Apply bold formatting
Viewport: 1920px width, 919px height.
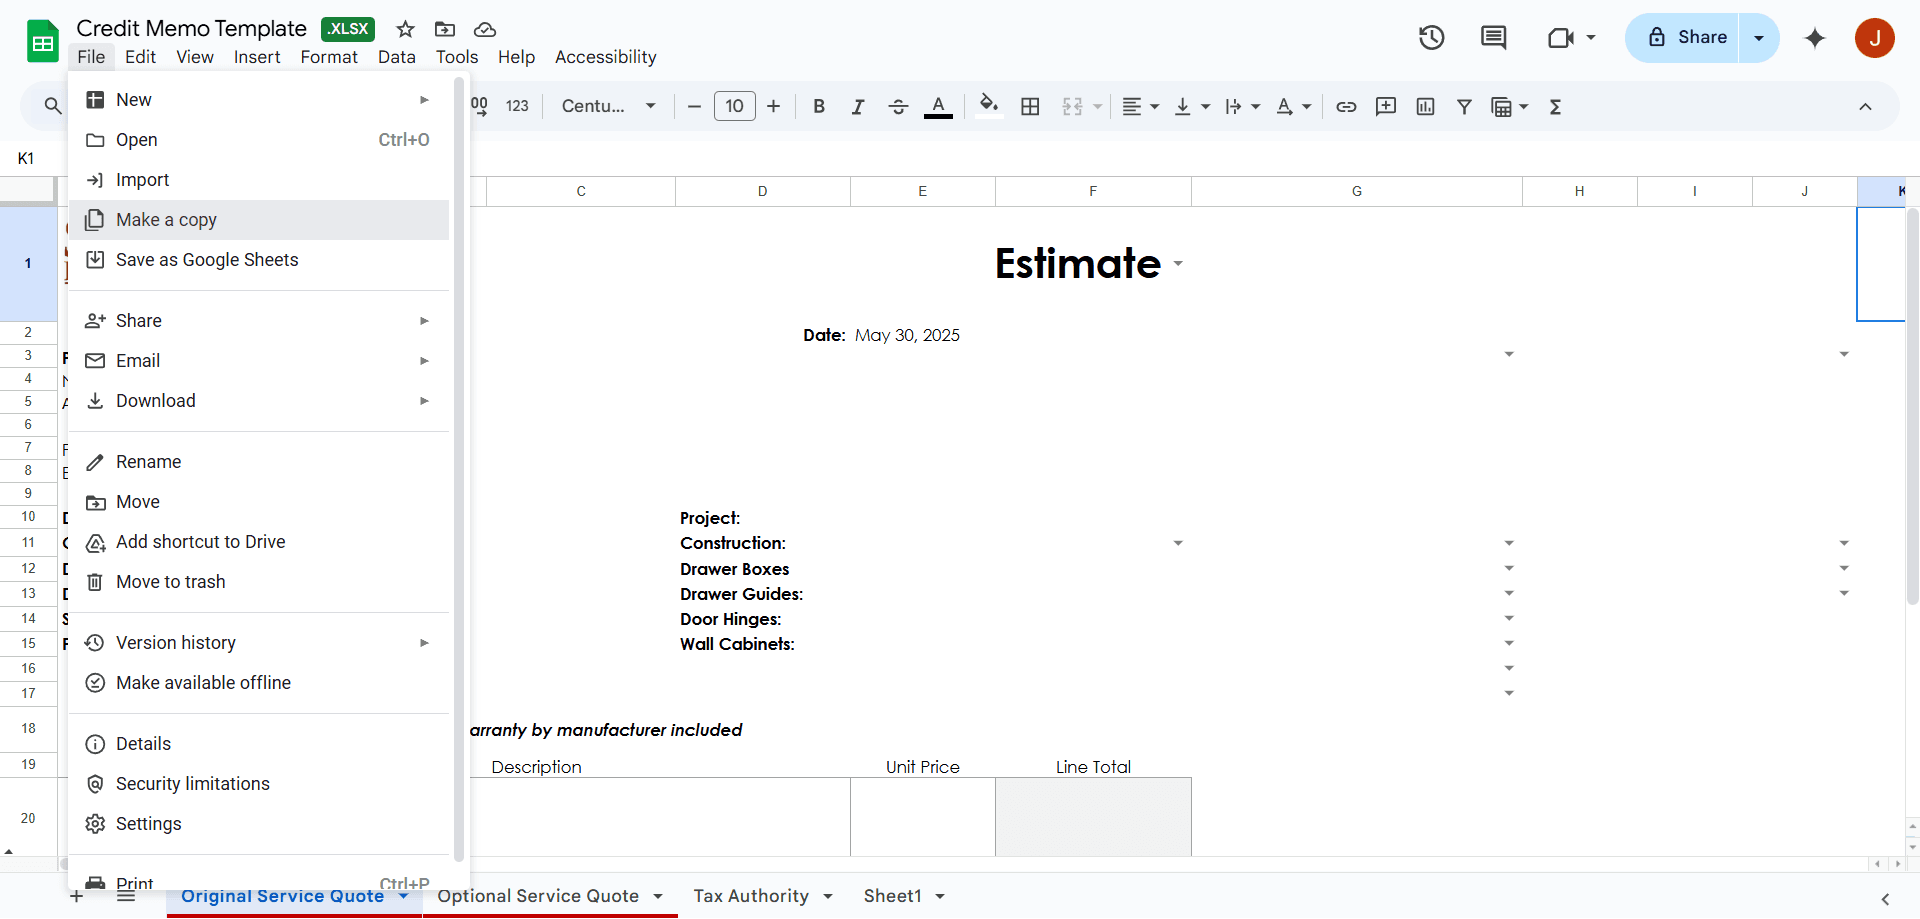(819, 106)
